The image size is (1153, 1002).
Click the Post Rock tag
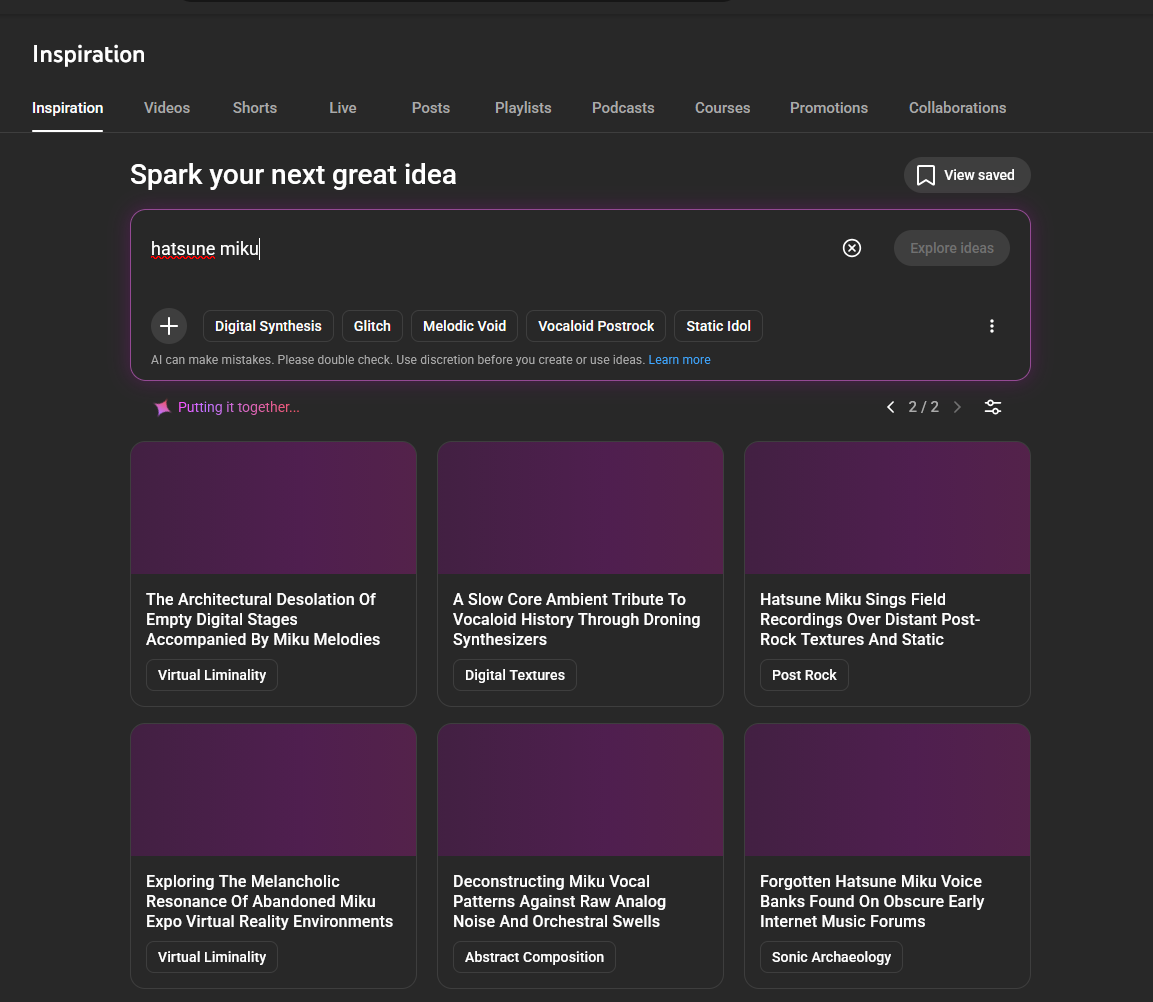click(804, 675)
